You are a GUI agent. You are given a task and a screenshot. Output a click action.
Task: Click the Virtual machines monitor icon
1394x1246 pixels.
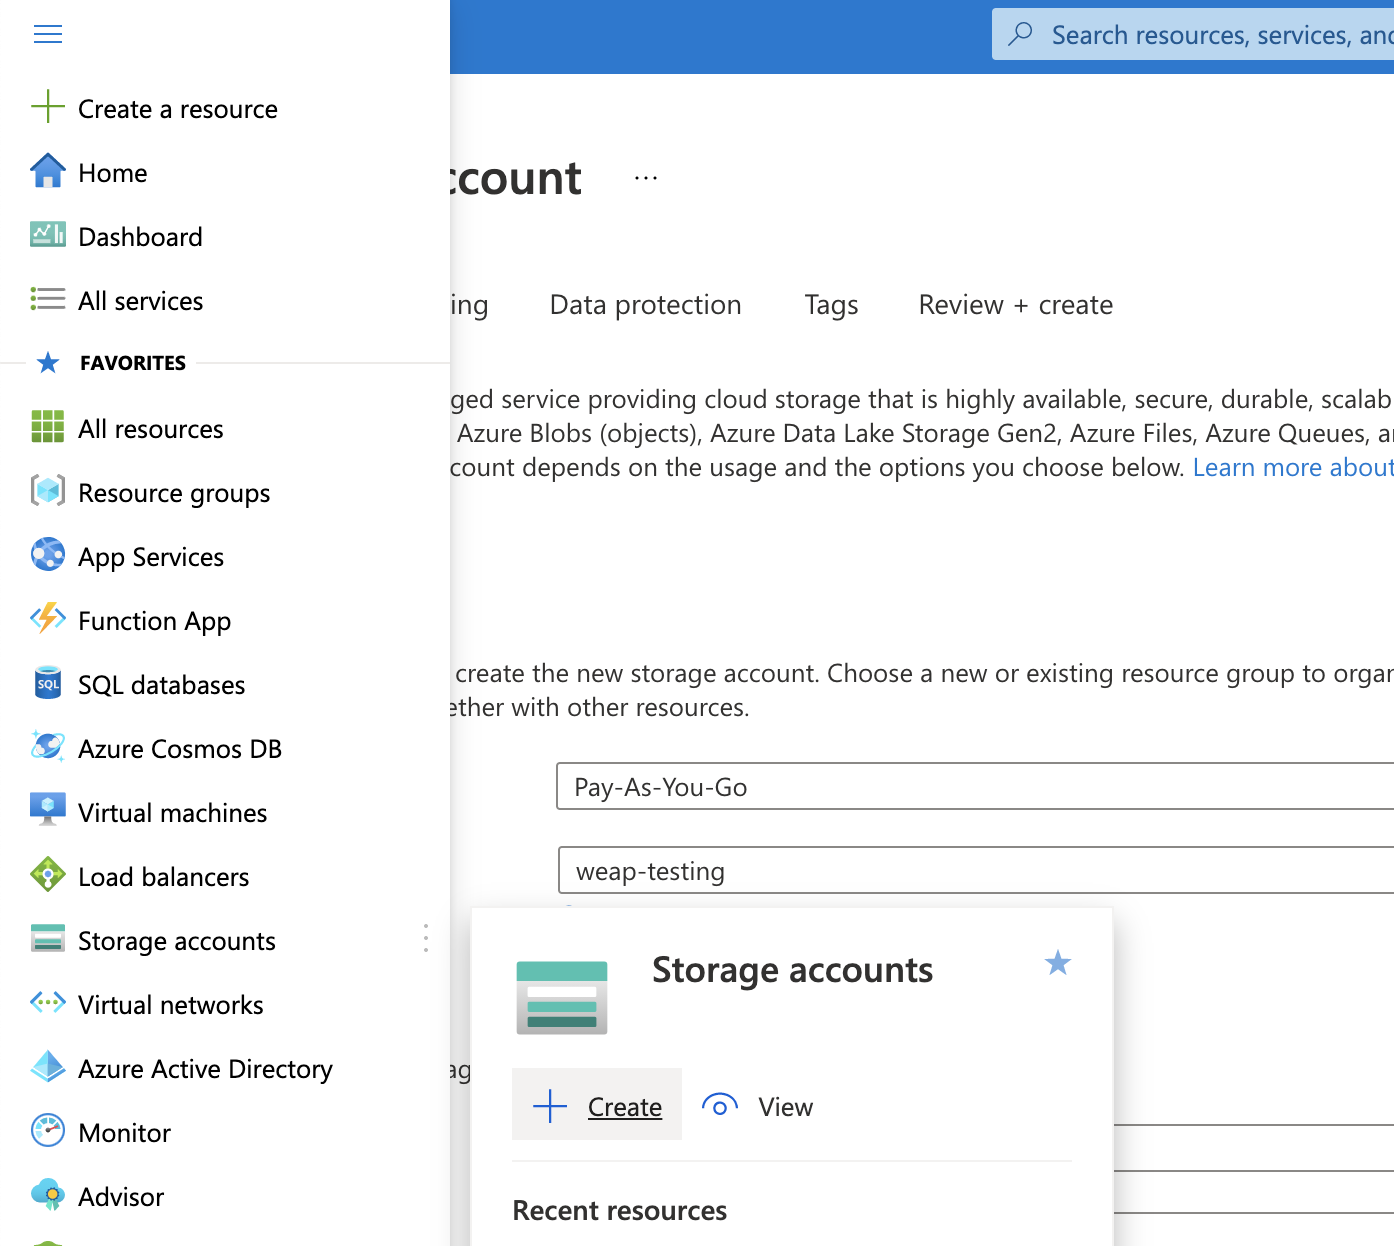(x=48, y=811)
